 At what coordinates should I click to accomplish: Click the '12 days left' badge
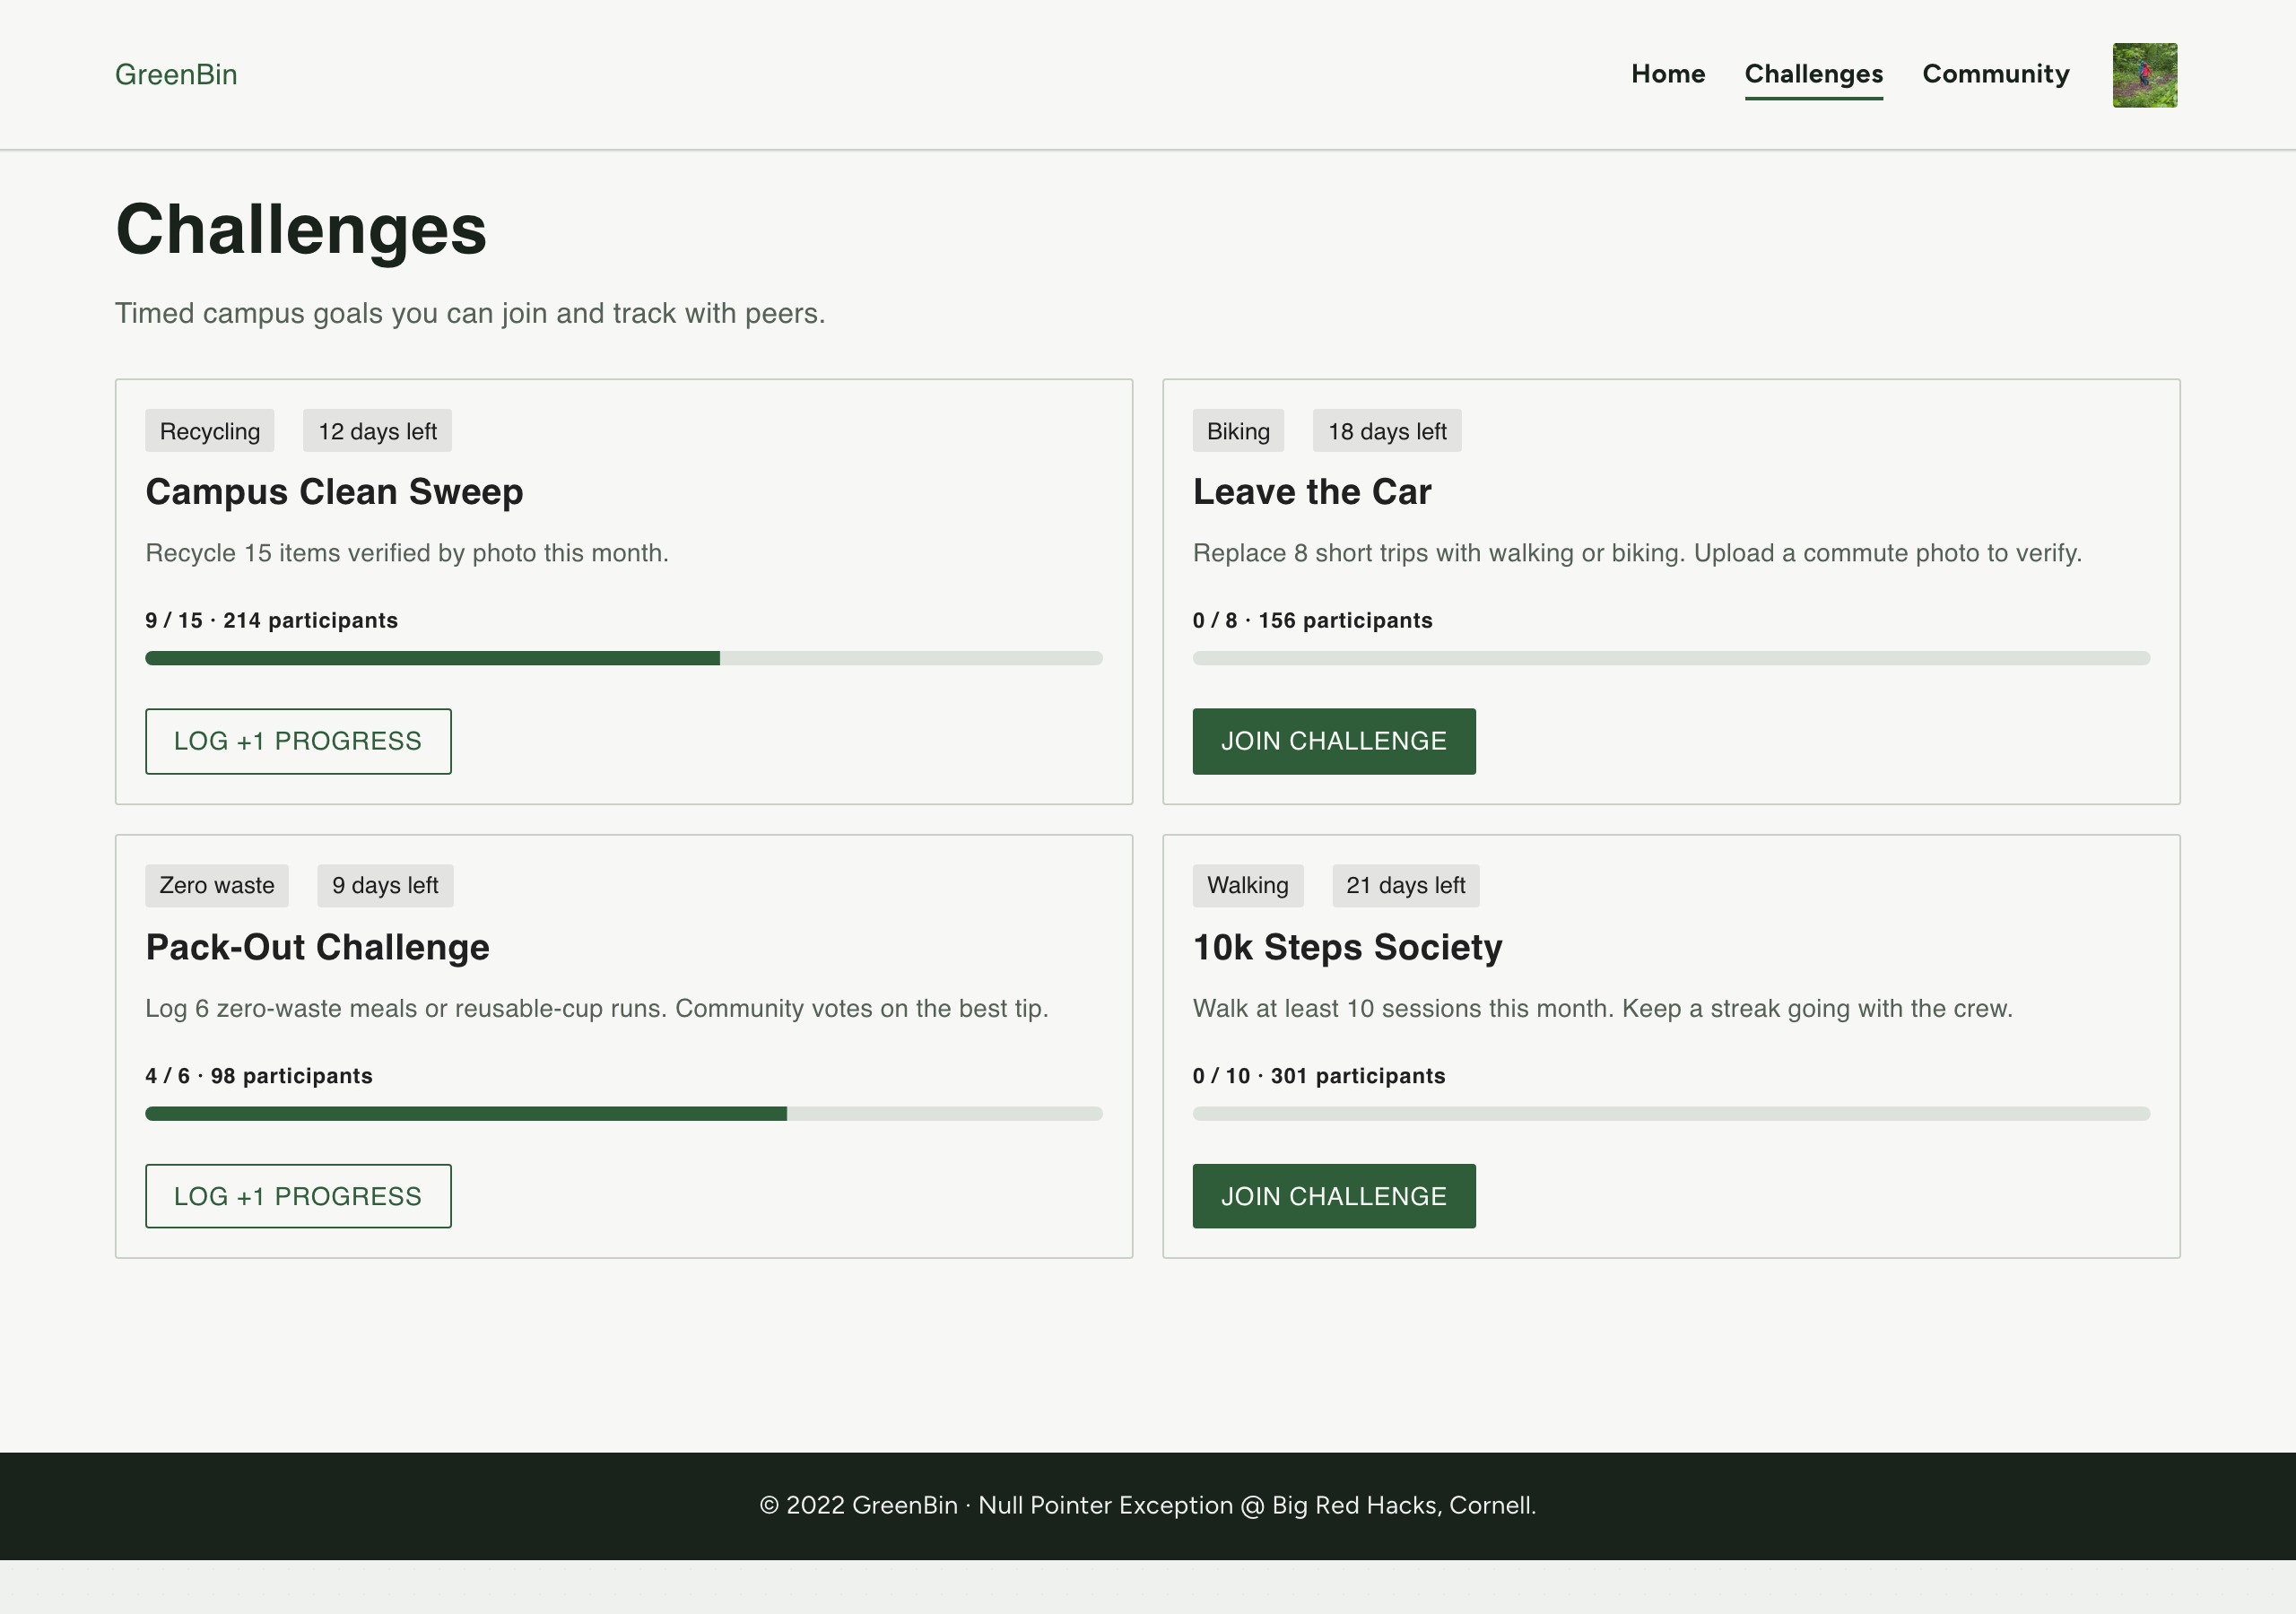tap(377, 431)
